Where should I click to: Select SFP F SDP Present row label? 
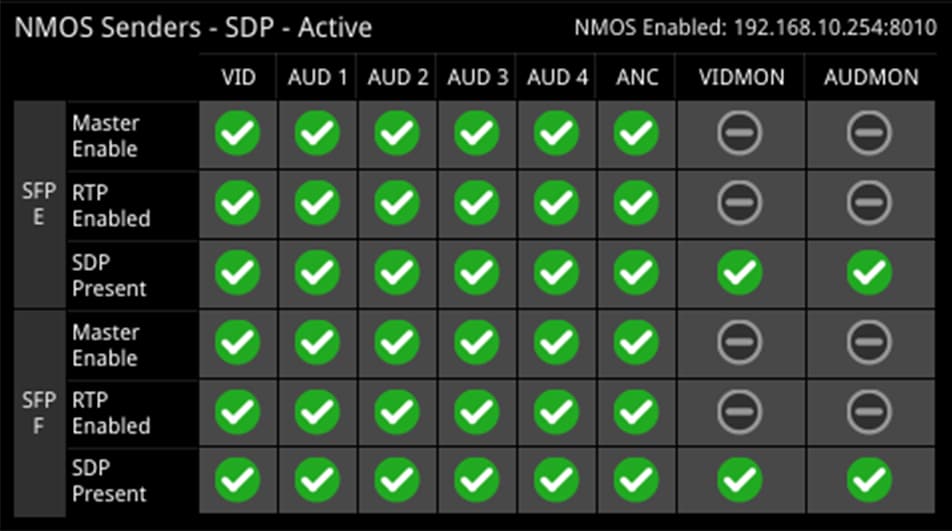point(109,481)
